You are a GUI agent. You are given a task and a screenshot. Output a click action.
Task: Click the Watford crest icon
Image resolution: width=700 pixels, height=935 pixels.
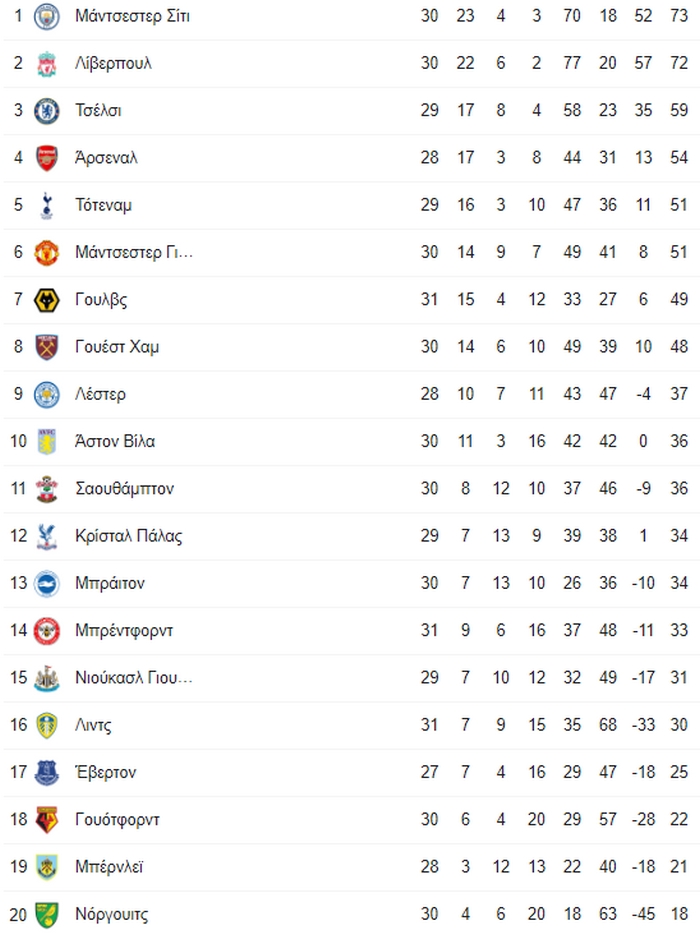tap(47, 820)
